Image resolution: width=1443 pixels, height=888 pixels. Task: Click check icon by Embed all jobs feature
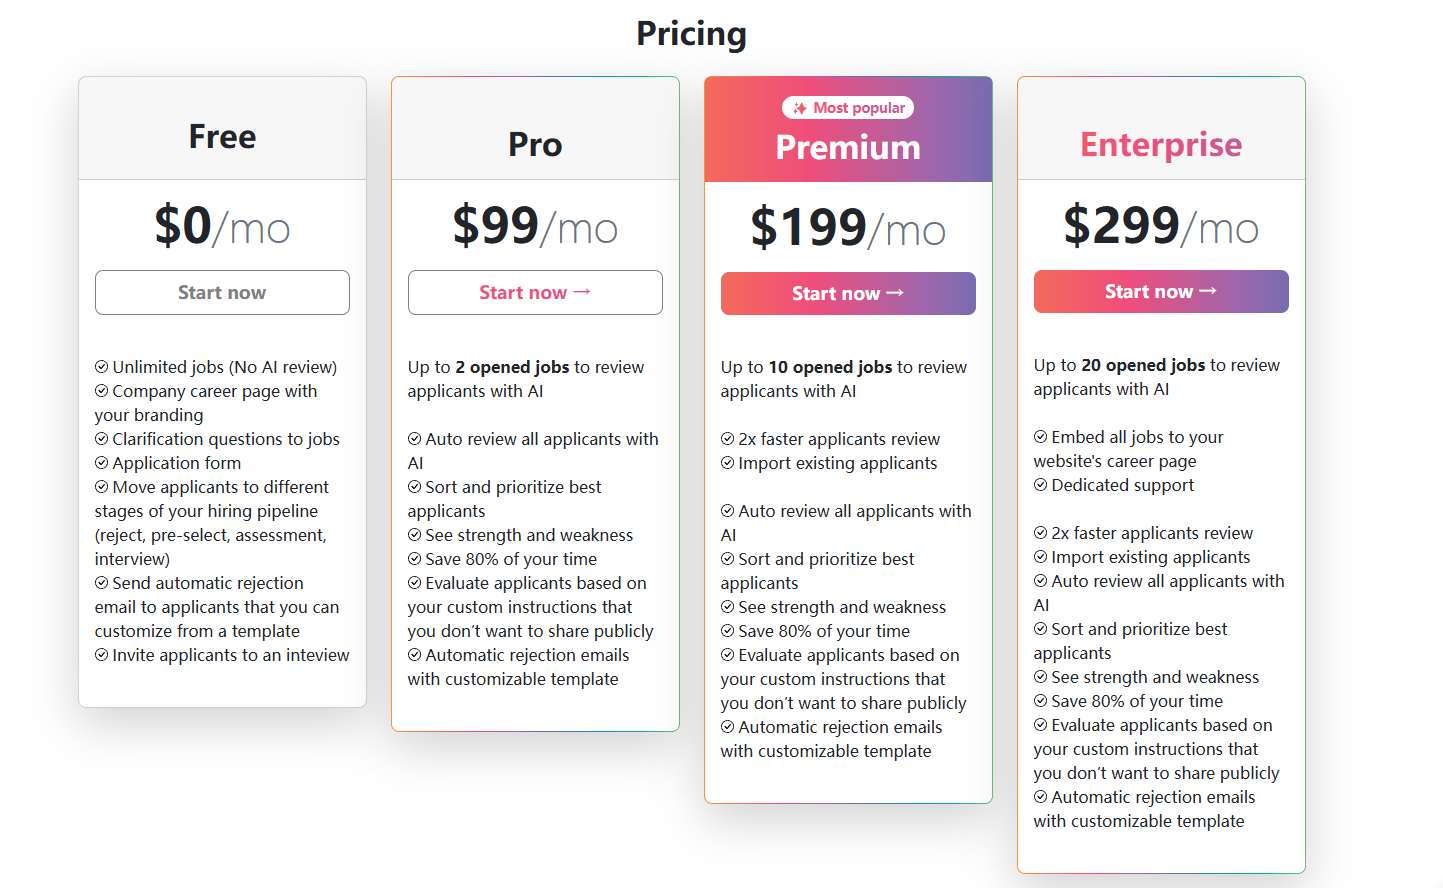tap(1041, 437)
